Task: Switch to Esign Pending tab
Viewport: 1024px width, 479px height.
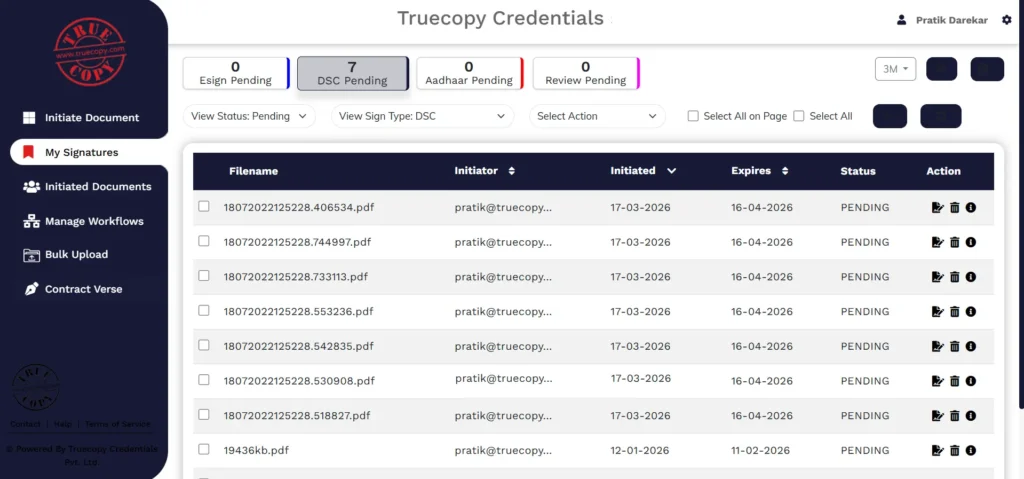Action: tap(236, 73)
